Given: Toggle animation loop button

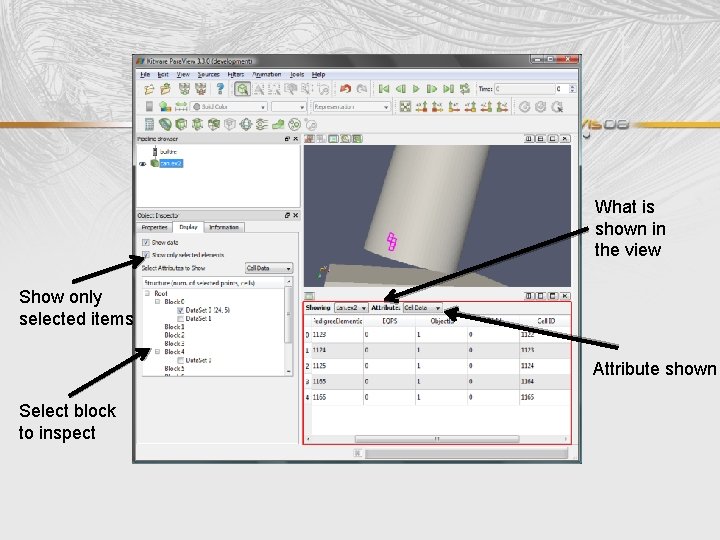Looking at the screenshot, I should tap(465, 89).
